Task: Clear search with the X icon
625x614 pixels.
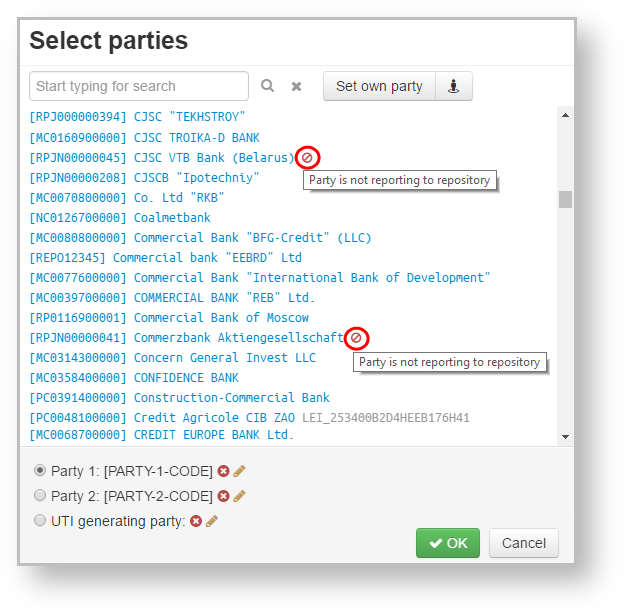Action: 296,86
